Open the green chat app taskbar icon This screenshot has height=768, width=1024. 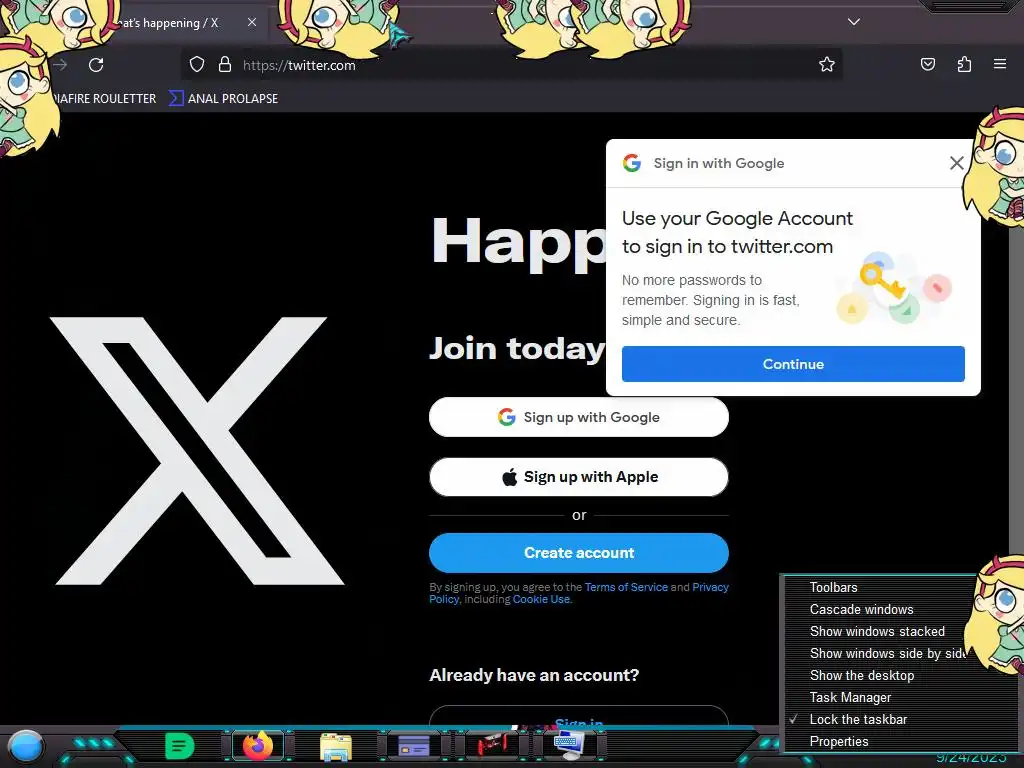click(x=180, y=746)
